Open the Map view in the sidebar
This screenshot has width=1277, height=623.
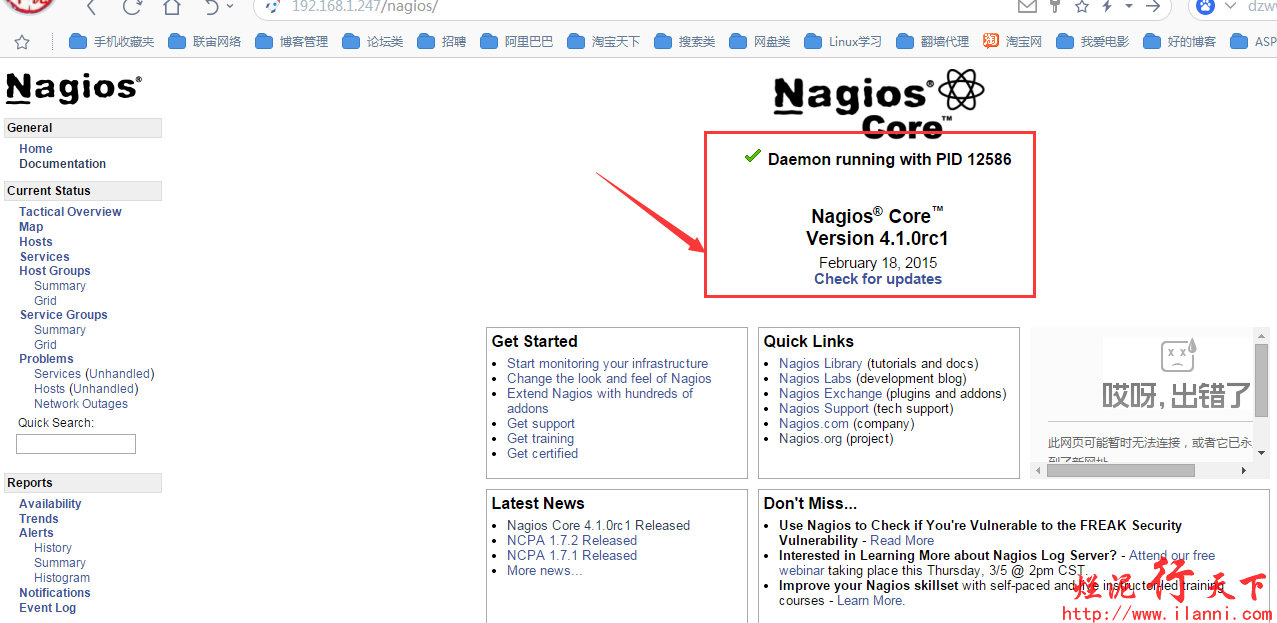(31, 227)
